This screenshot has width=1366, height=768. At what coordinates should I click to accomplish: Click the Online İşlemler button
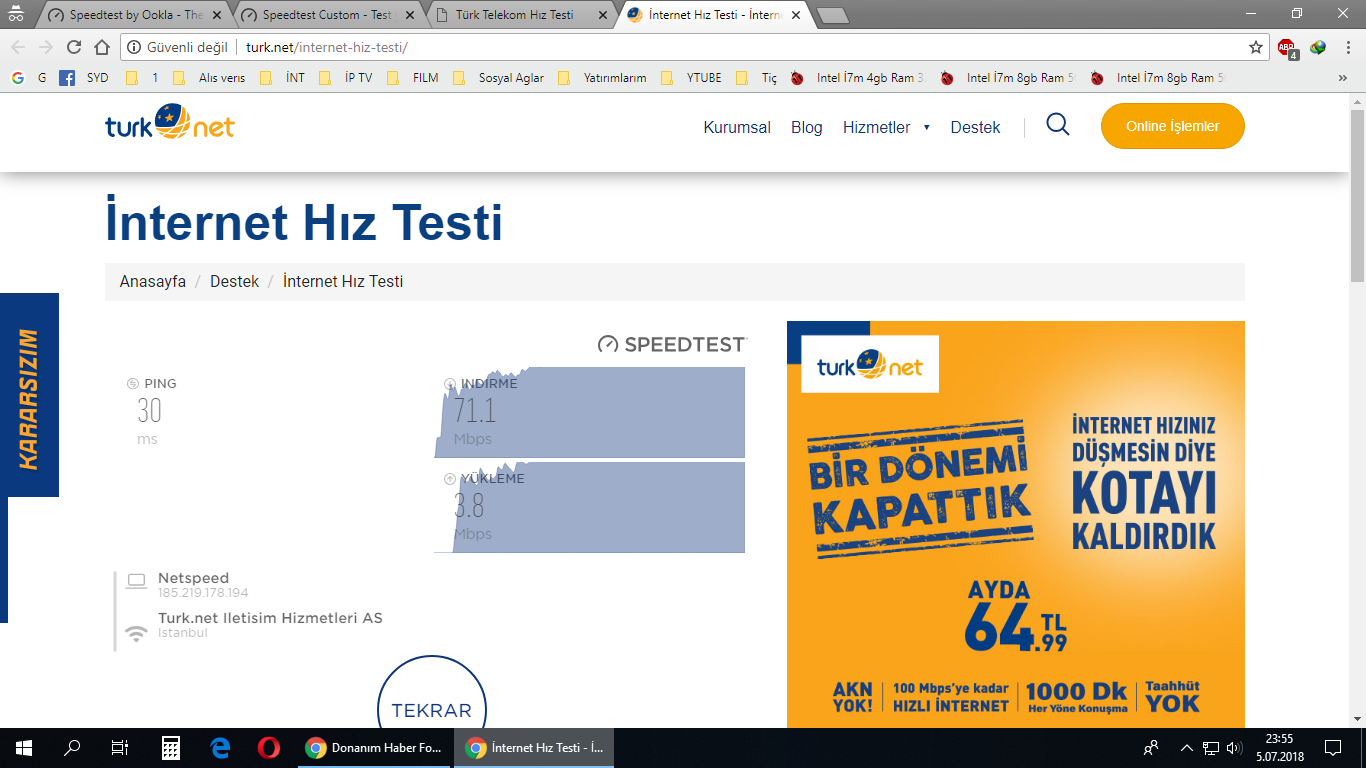1172,126
